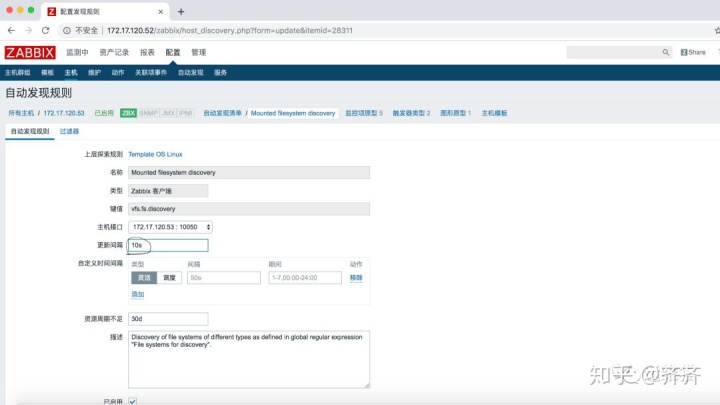This screenshot has width=720, height=405.
Task: Open the 配置 menu
Action: coord(173,52)
